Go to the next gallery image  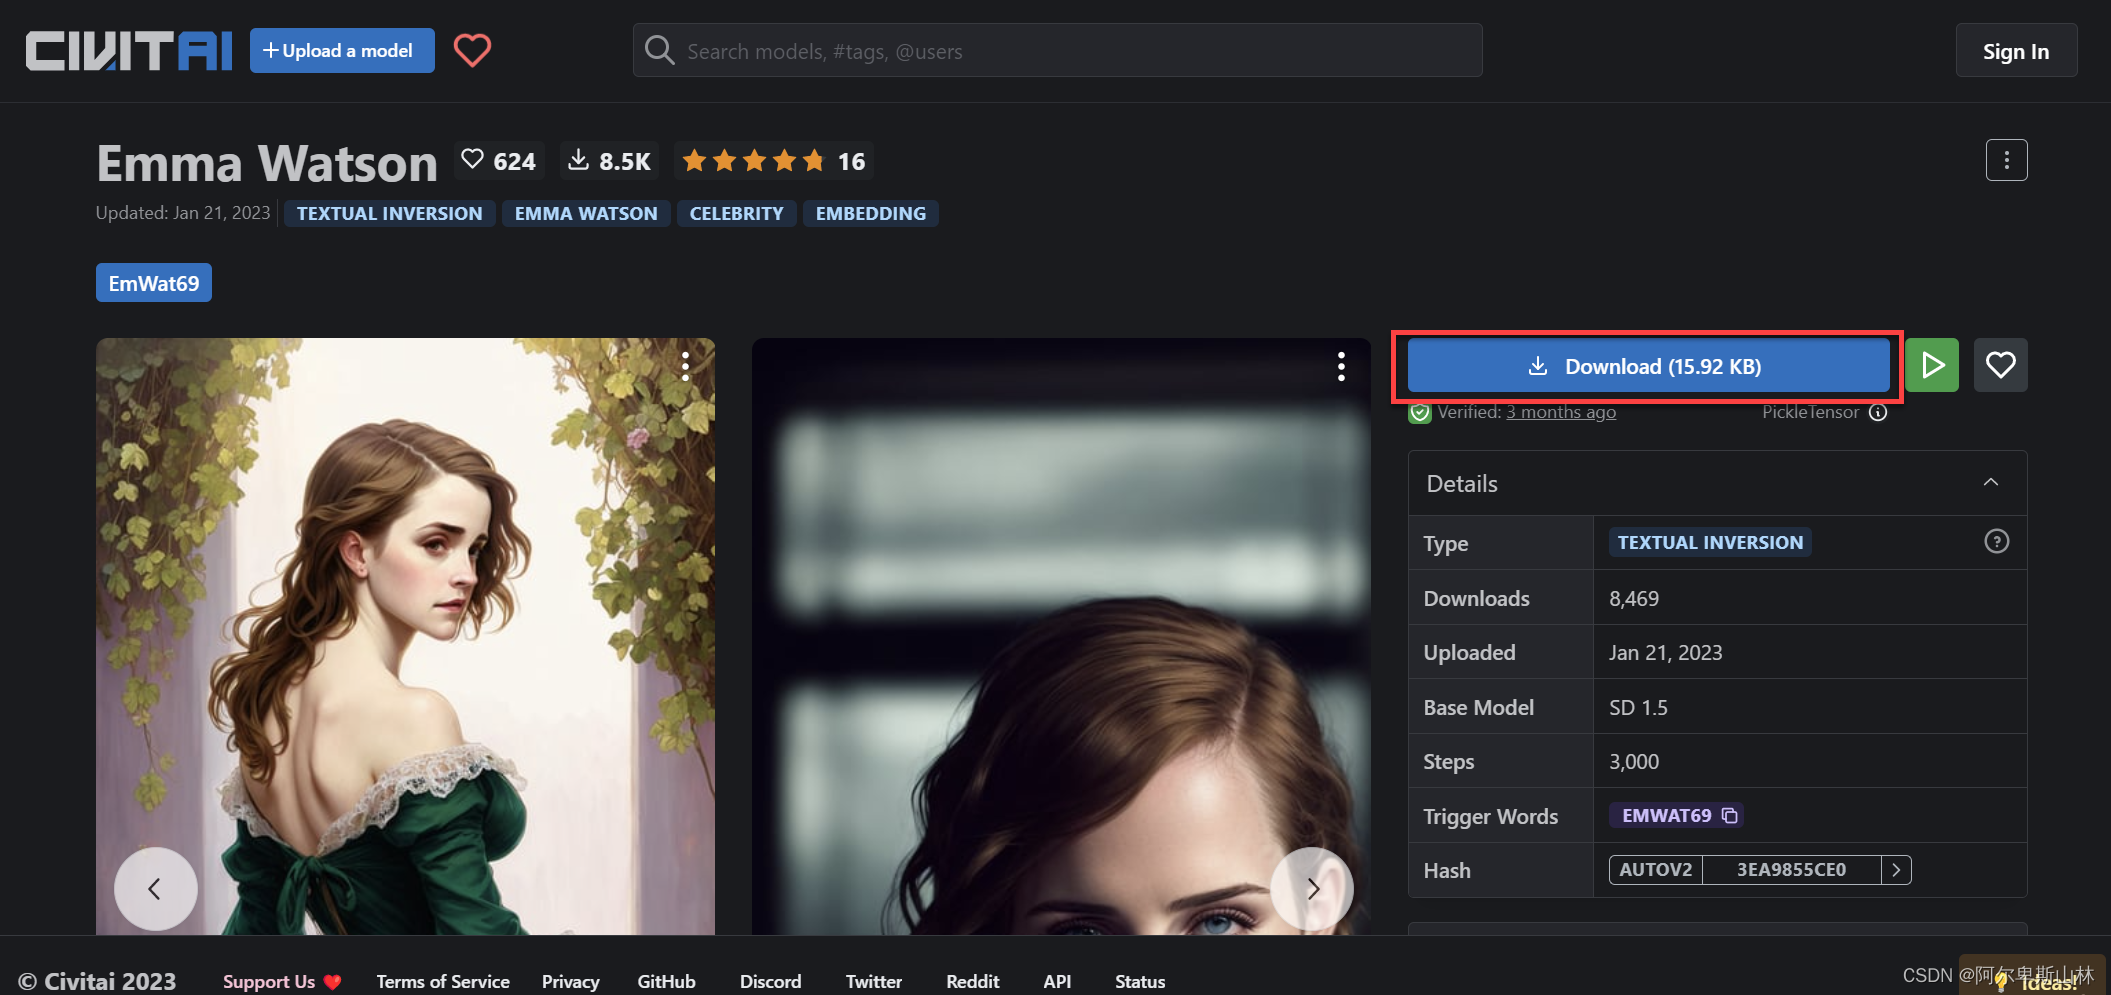1312,888
